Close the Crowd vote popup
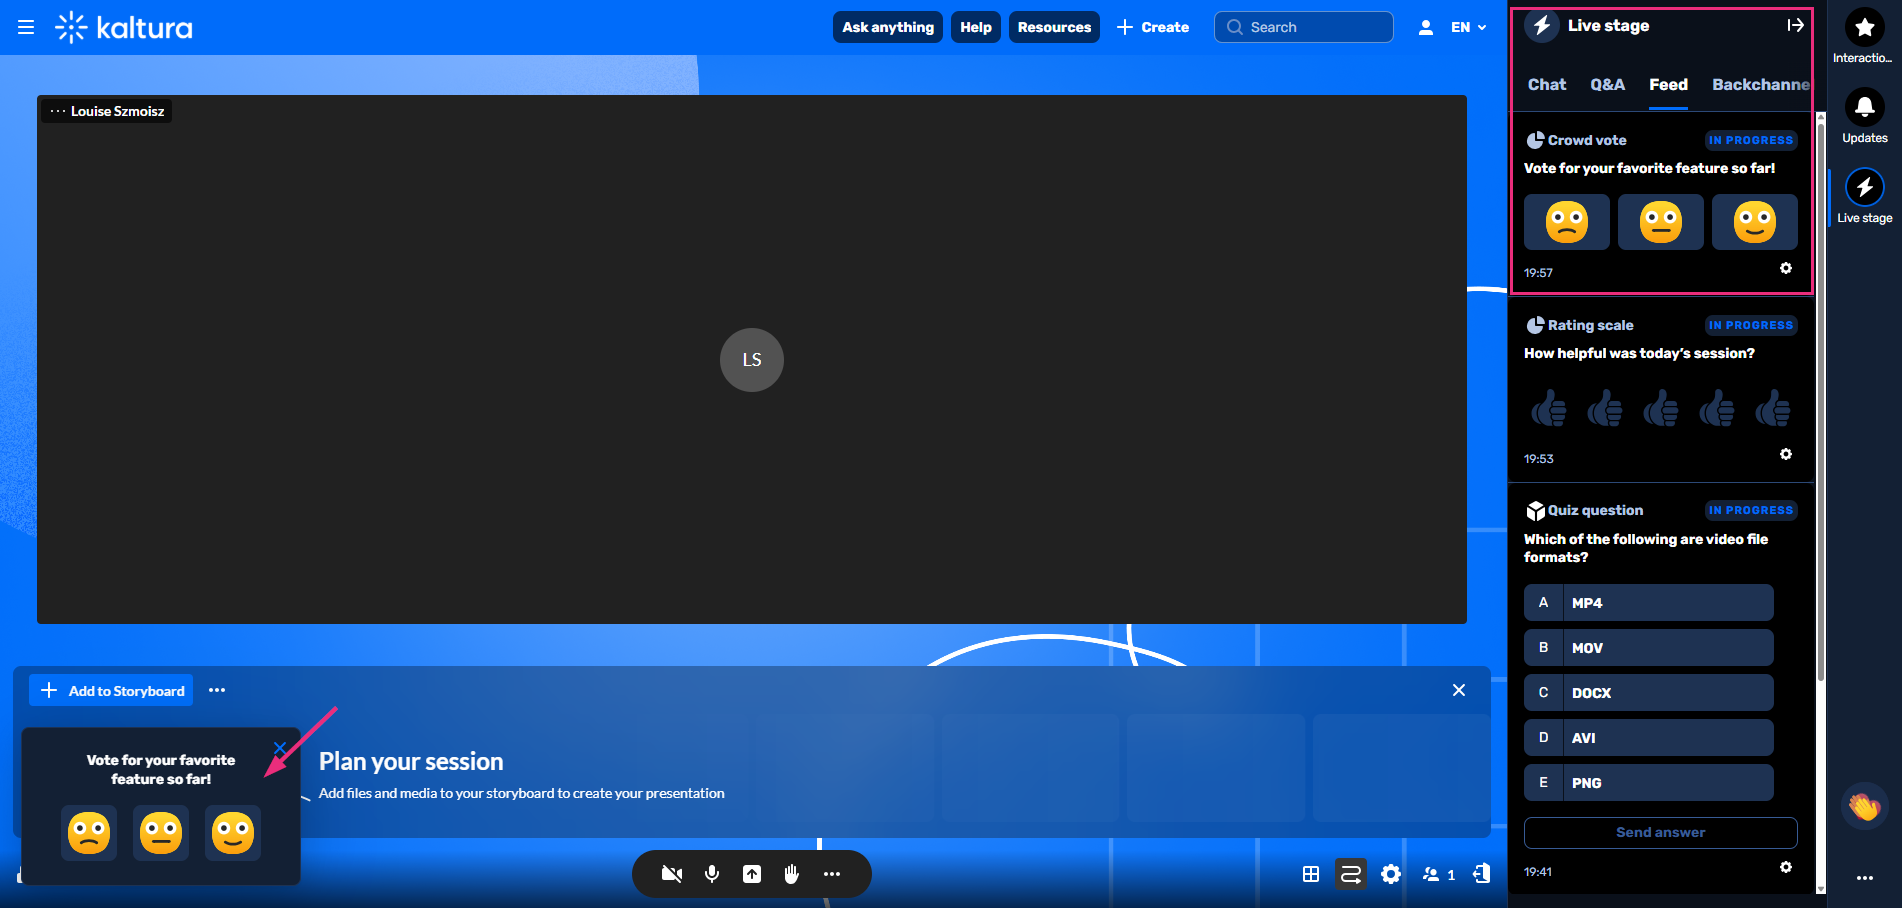The width and height of the screenshot is (1902, 908). point(280,748)
